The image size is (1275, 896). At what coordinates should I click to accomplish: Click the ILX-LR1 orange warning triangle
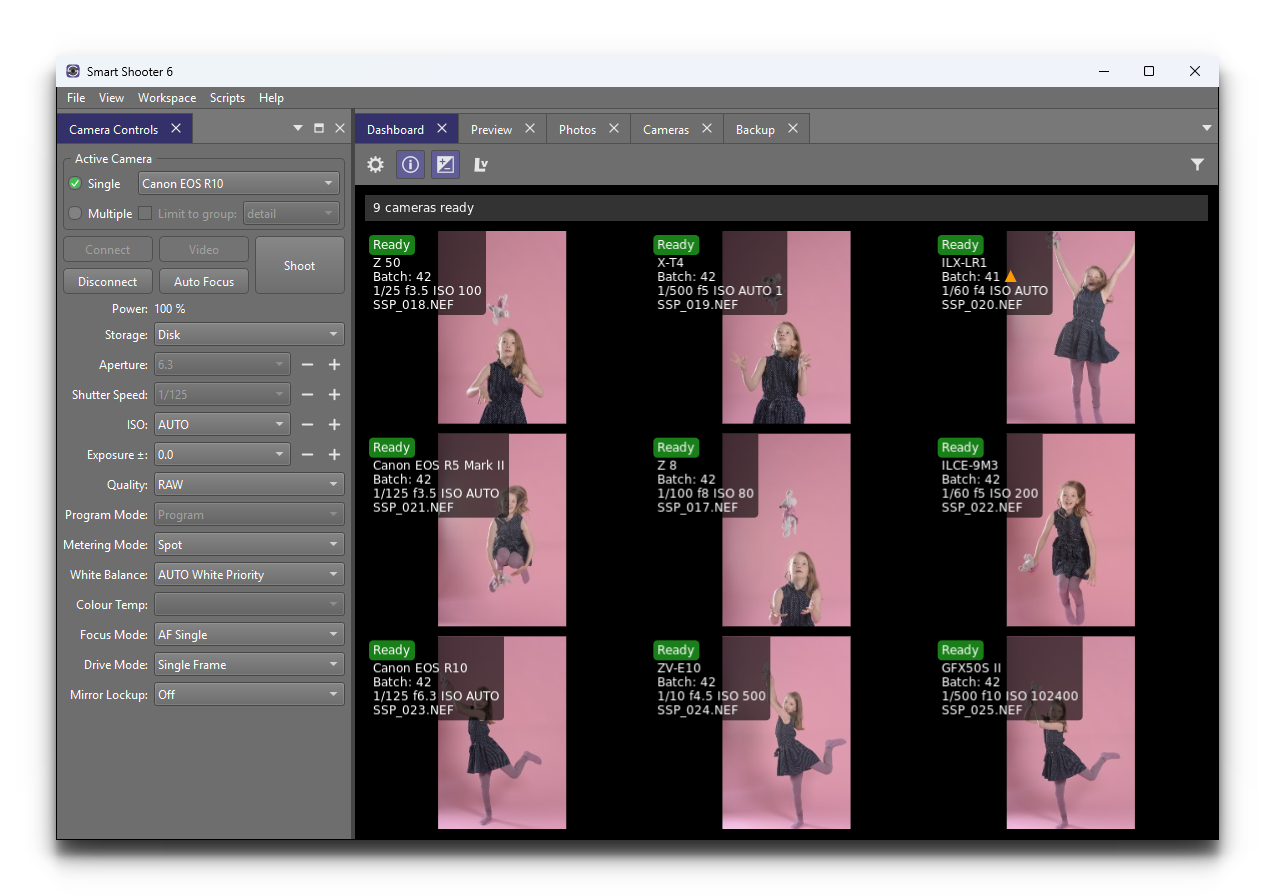pyautogui.click(x=1010, y=276)
